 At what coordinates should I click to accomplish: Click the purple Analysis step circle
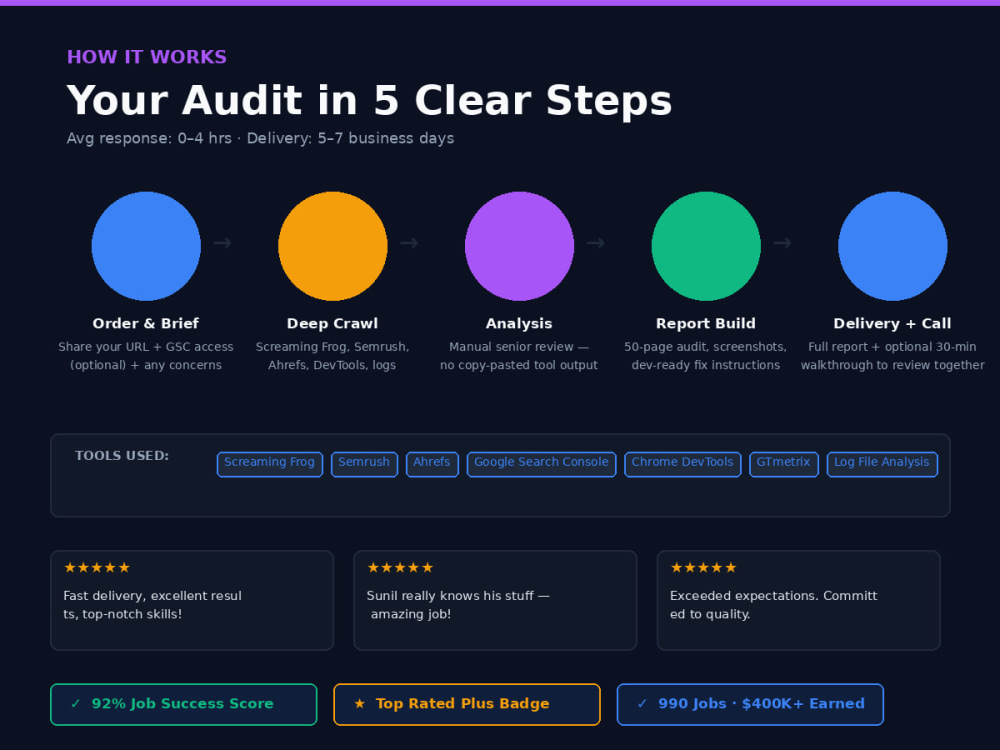click(x=519, y=246)
